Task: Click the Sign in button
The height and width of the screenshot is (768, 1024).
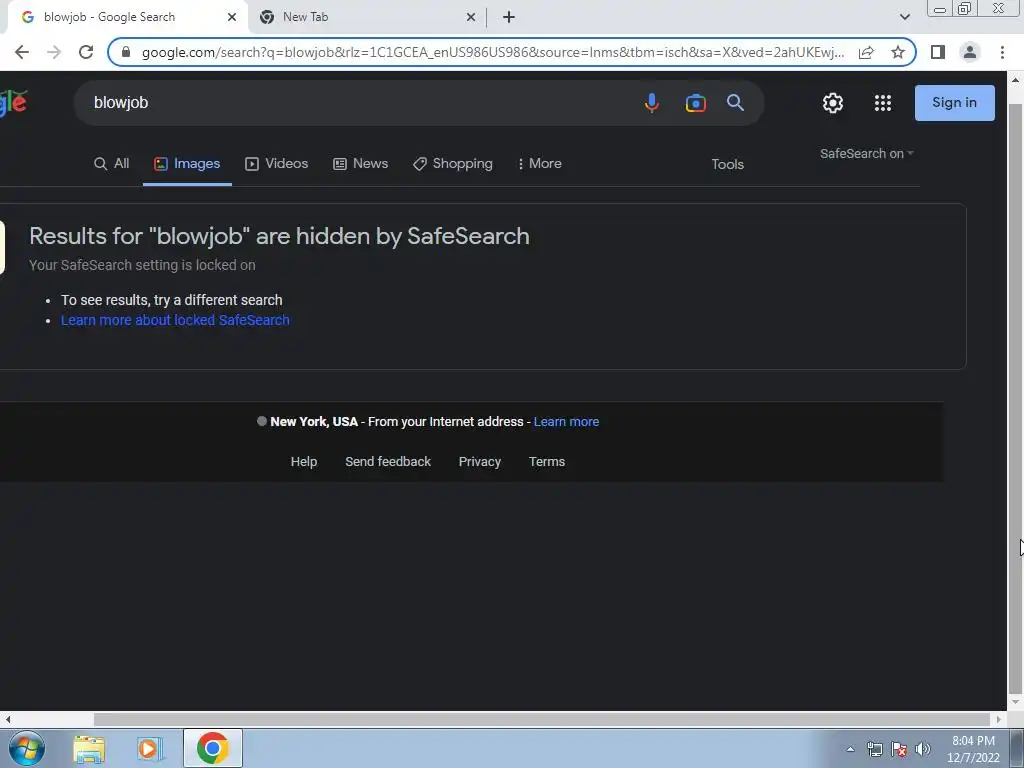Action: (x=954, y=103)
